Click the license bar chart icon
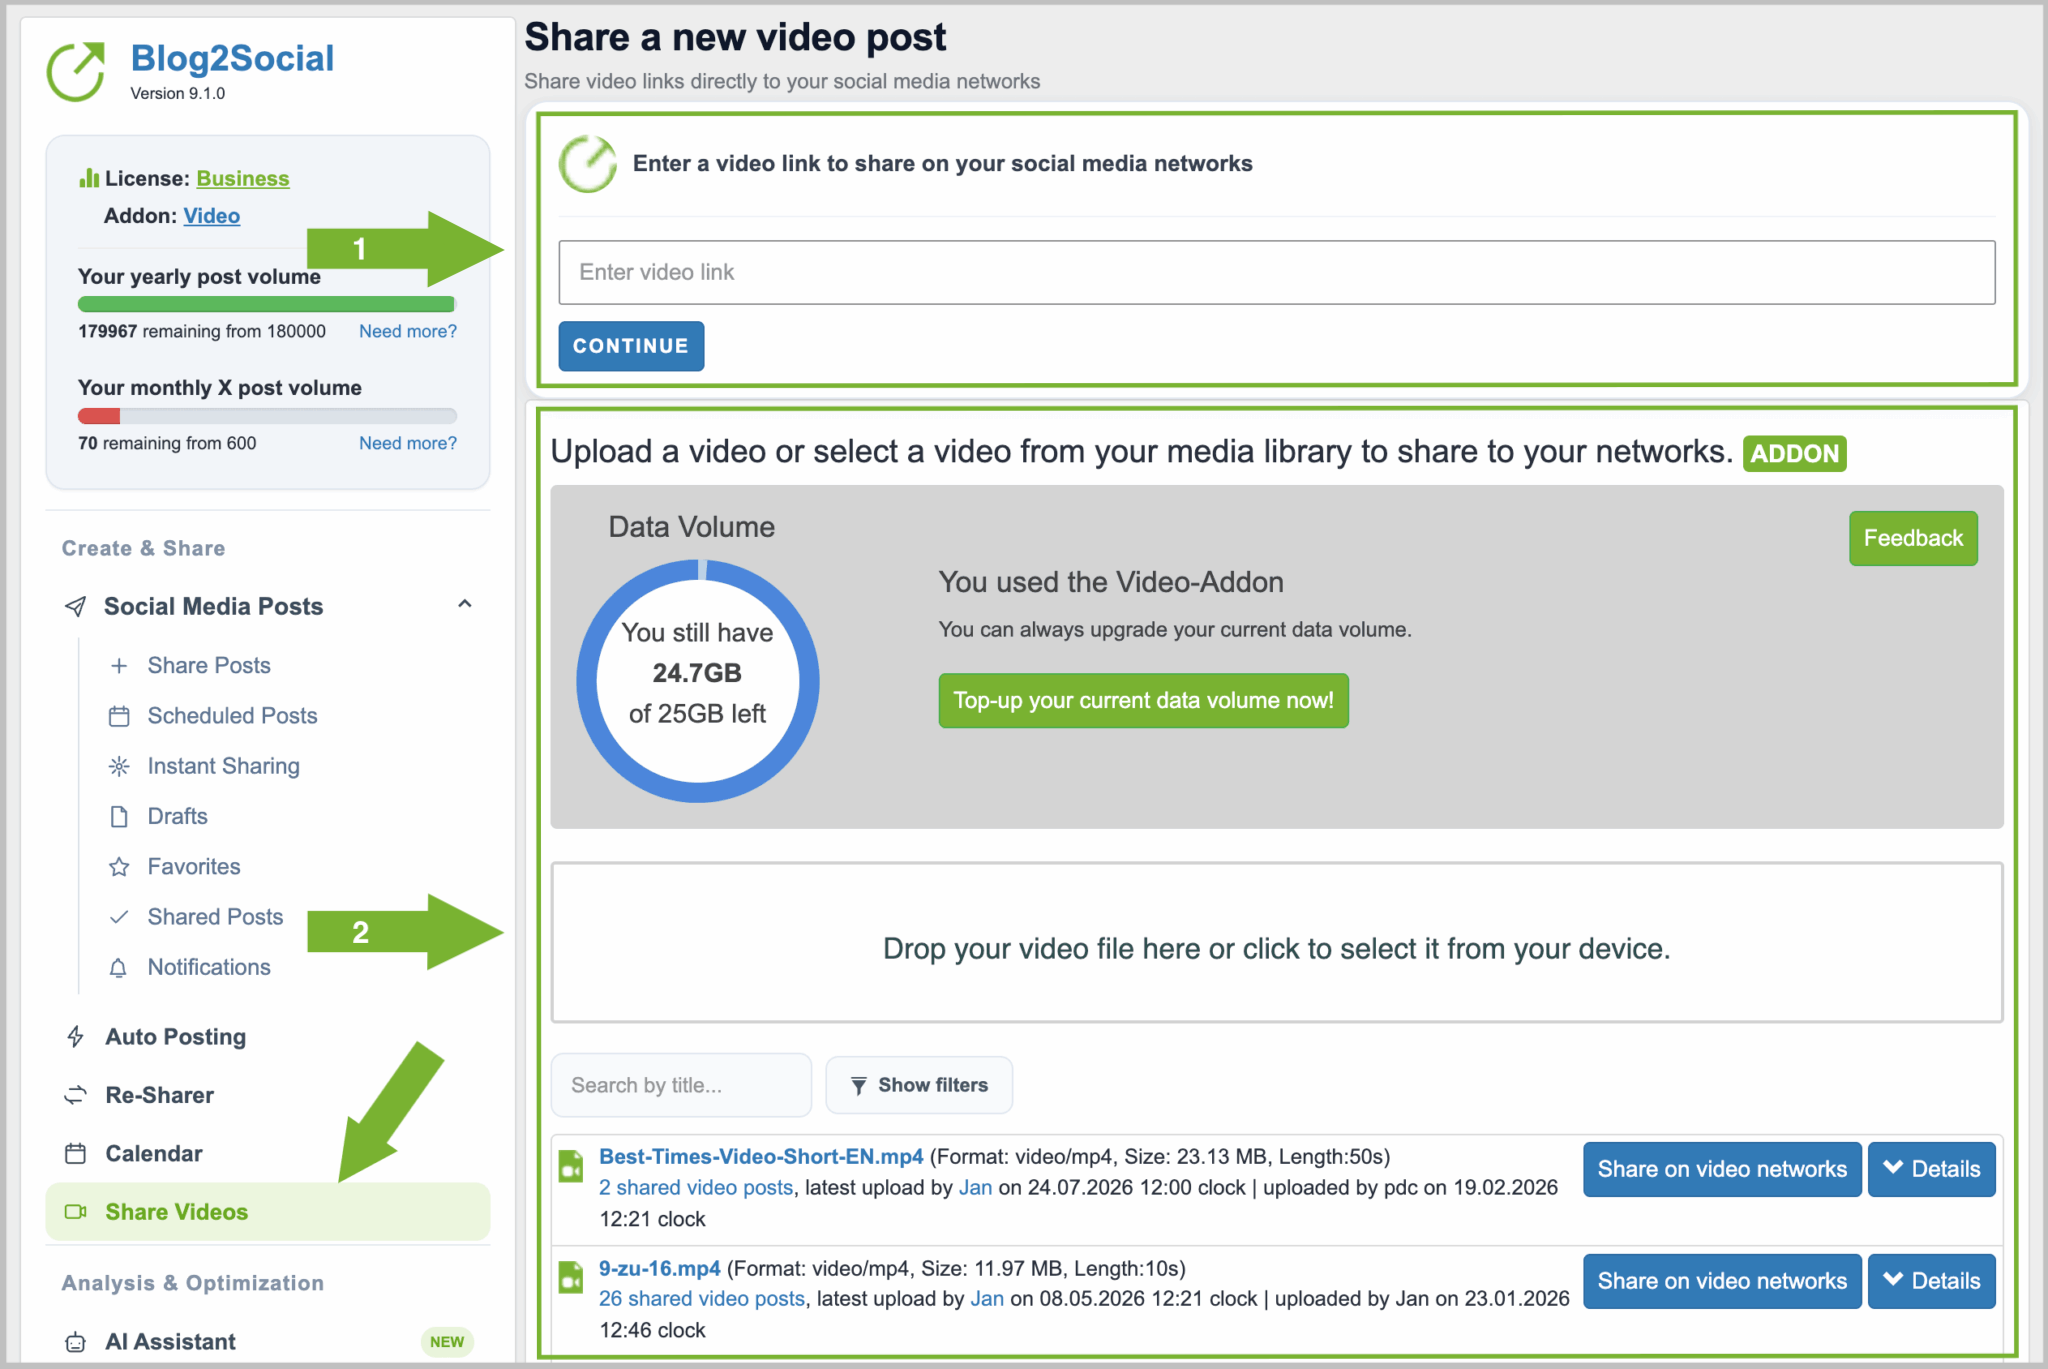2048x1369 pixels. click(x=89, y=178)
